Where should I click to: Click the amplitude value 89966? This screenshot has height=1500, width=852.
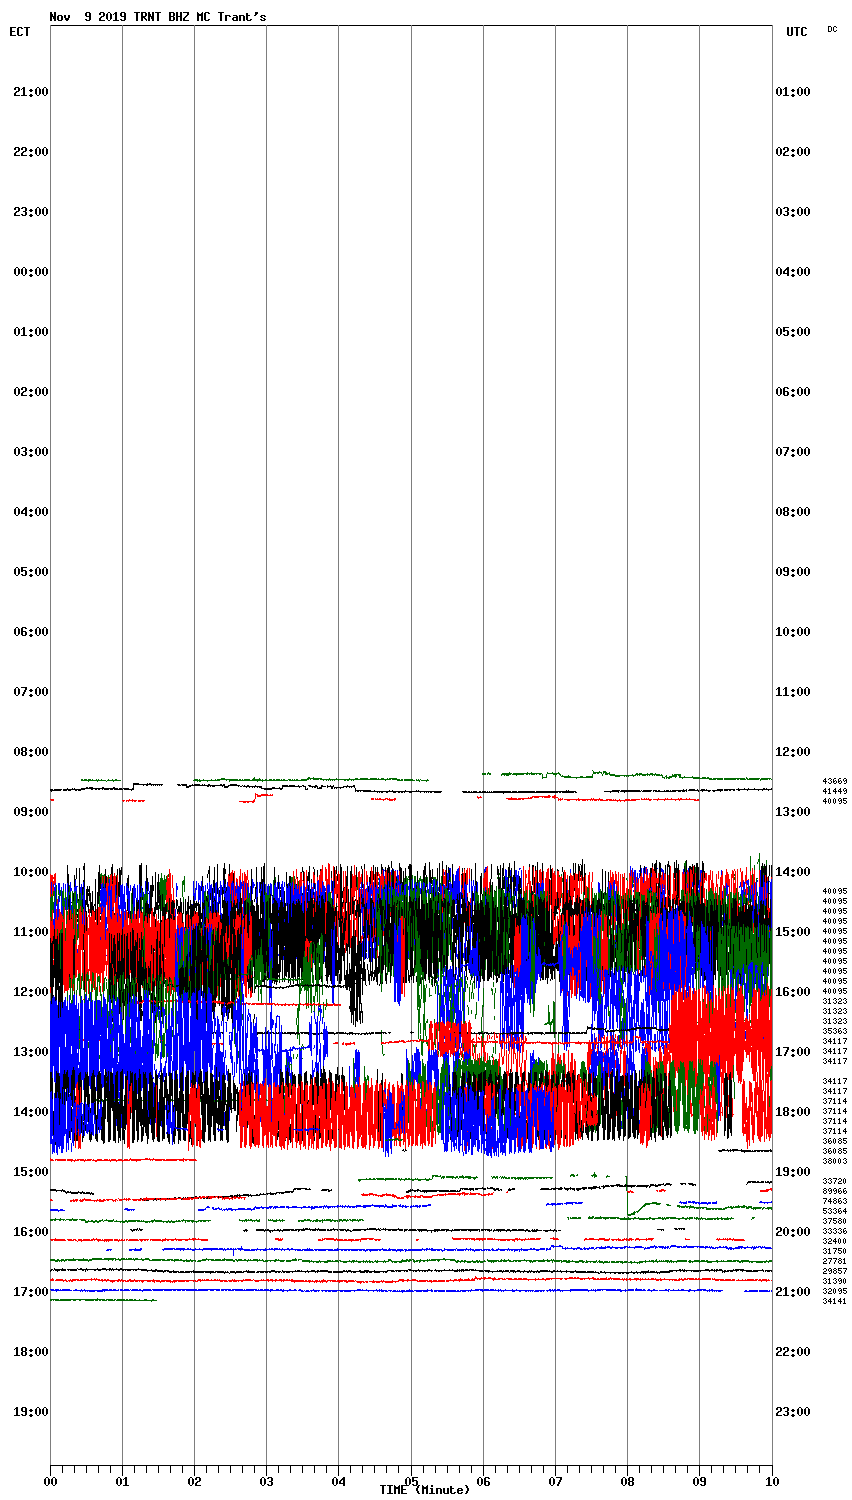[x=835, y=1191]
